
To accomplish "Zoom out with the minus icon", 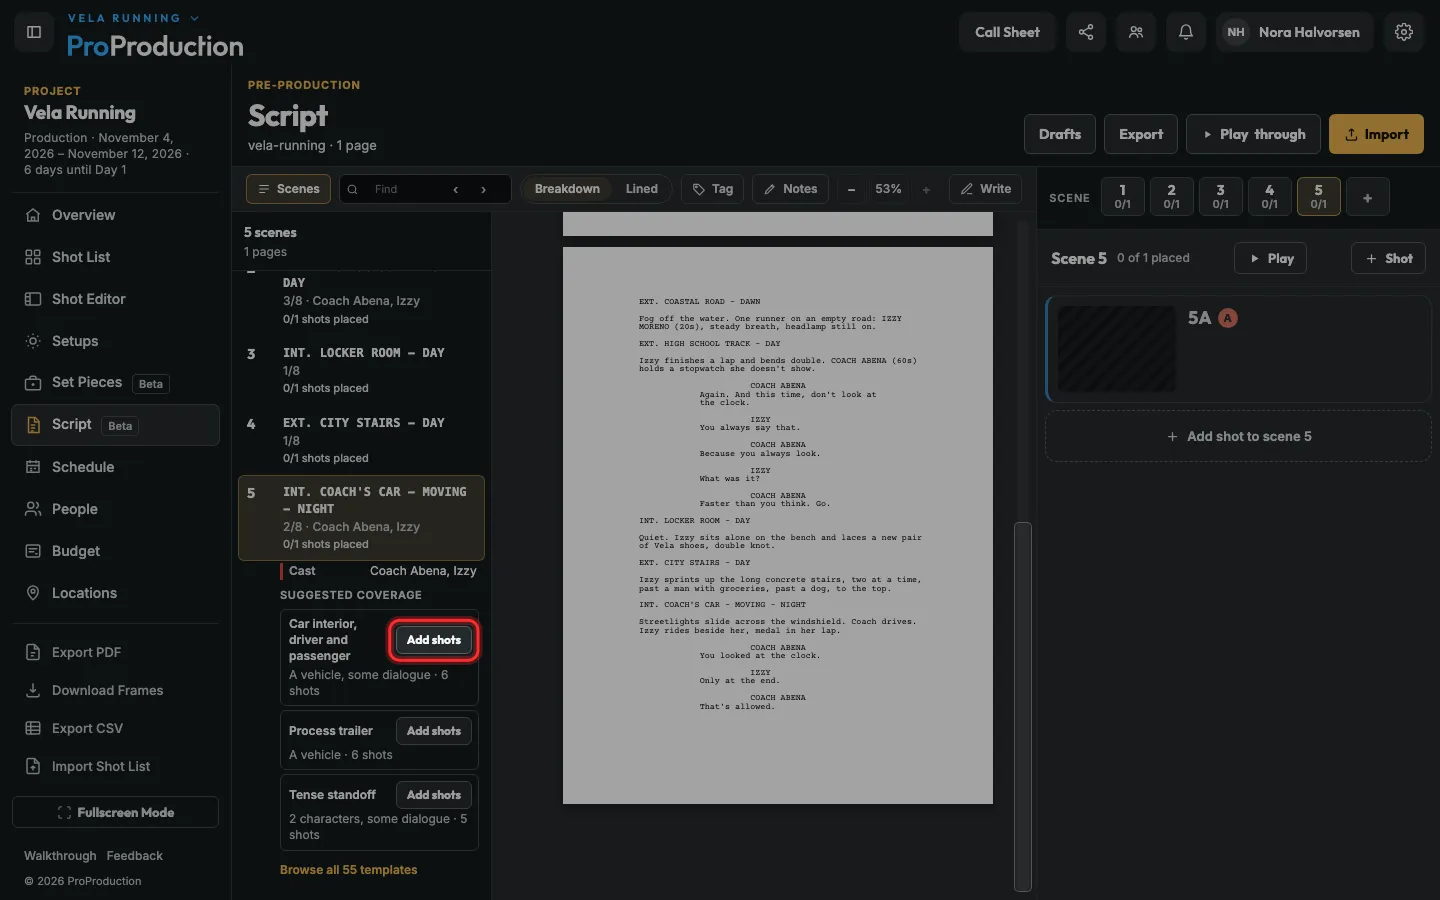I will pos(852,189).
